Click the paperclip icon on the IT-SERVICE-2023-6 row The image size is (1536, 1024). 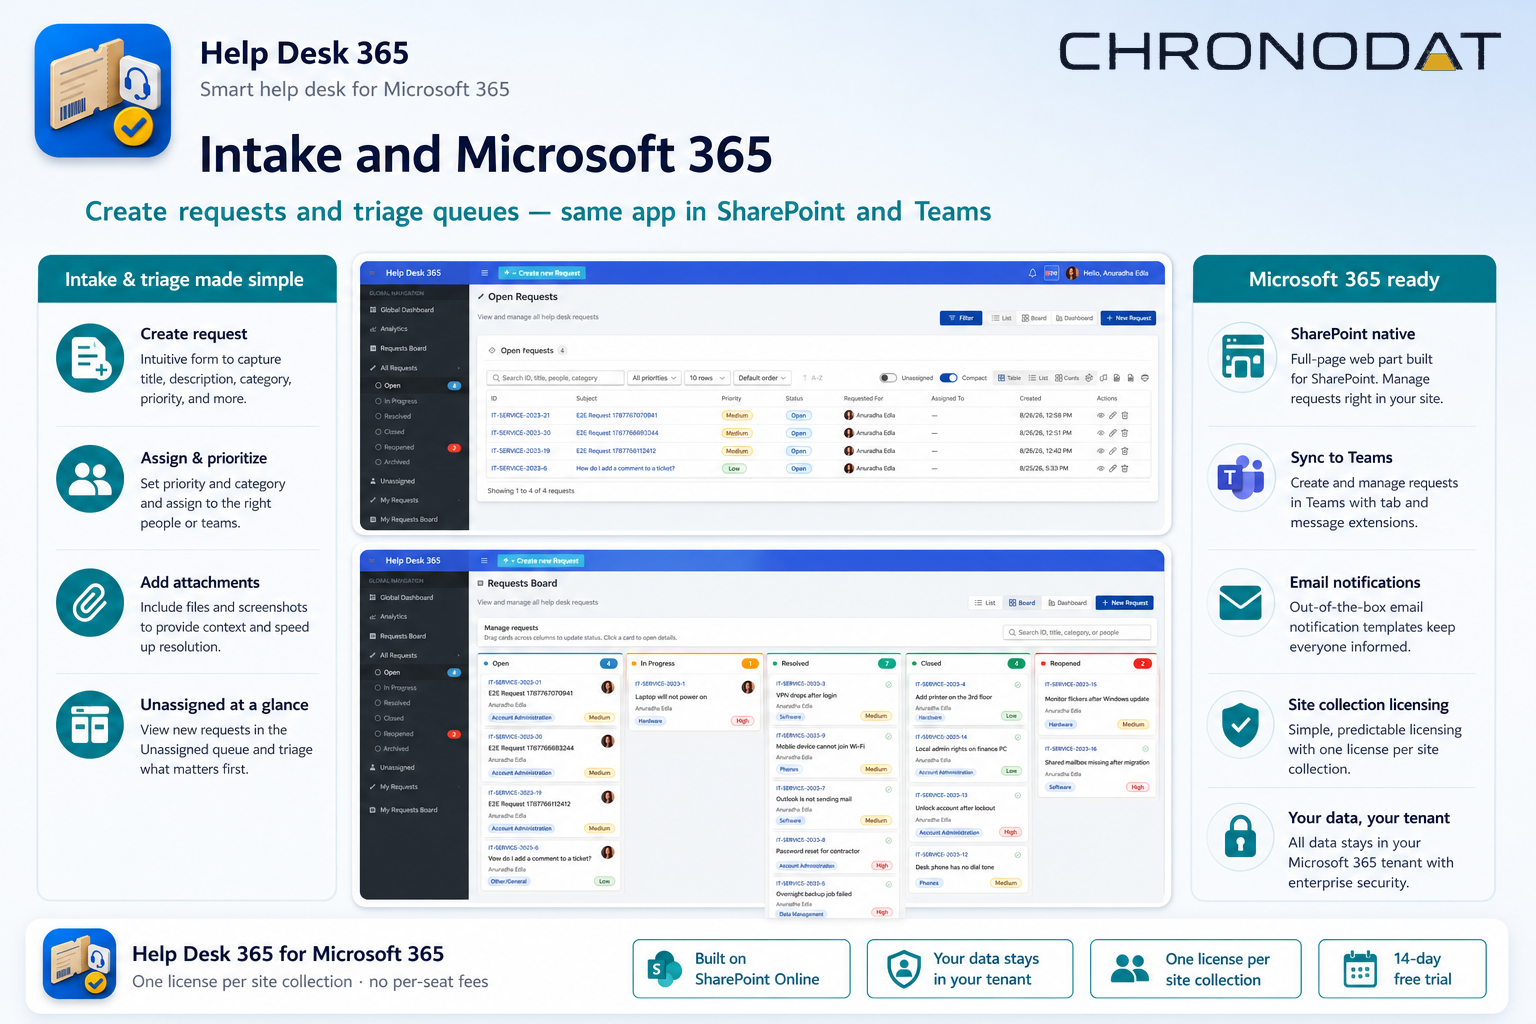point(1113,468)
